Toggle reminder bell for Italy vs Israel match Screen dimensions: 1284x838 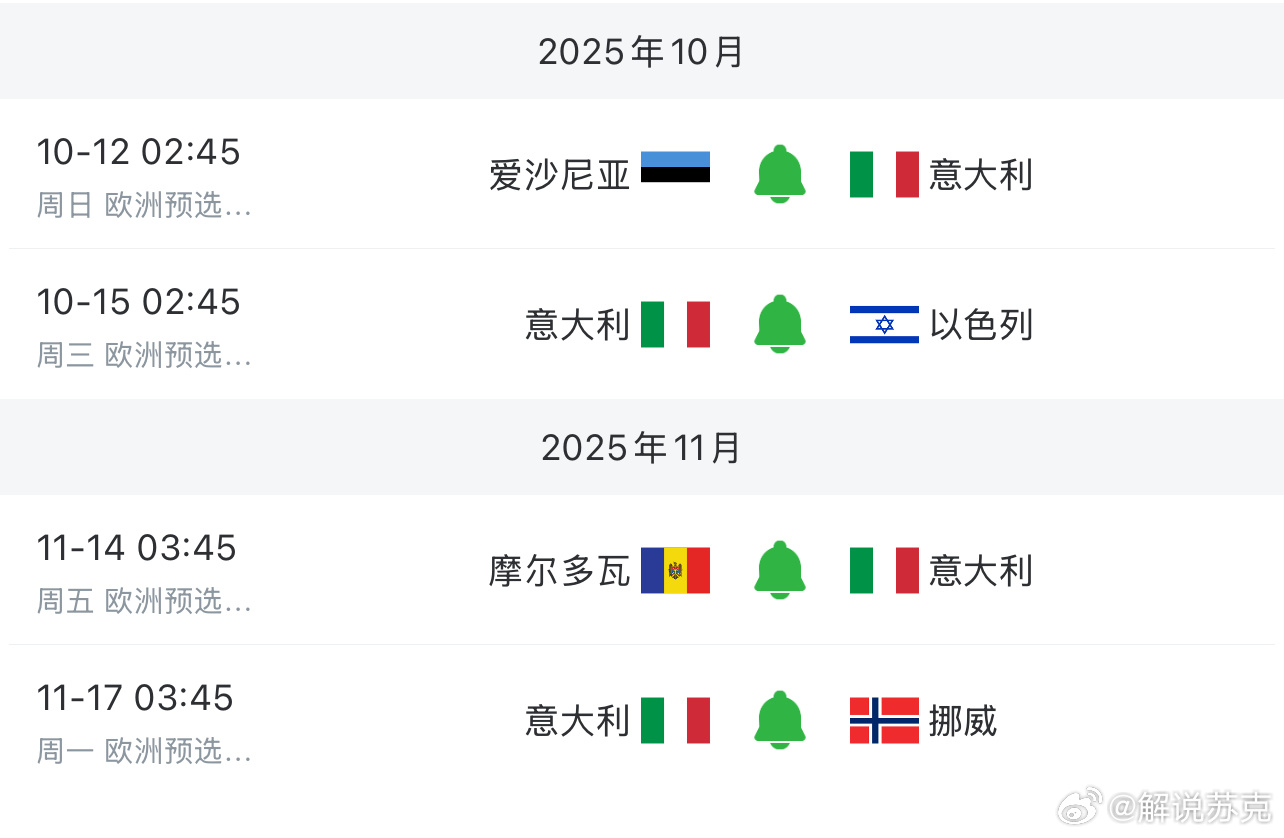[x=779, y=324]
